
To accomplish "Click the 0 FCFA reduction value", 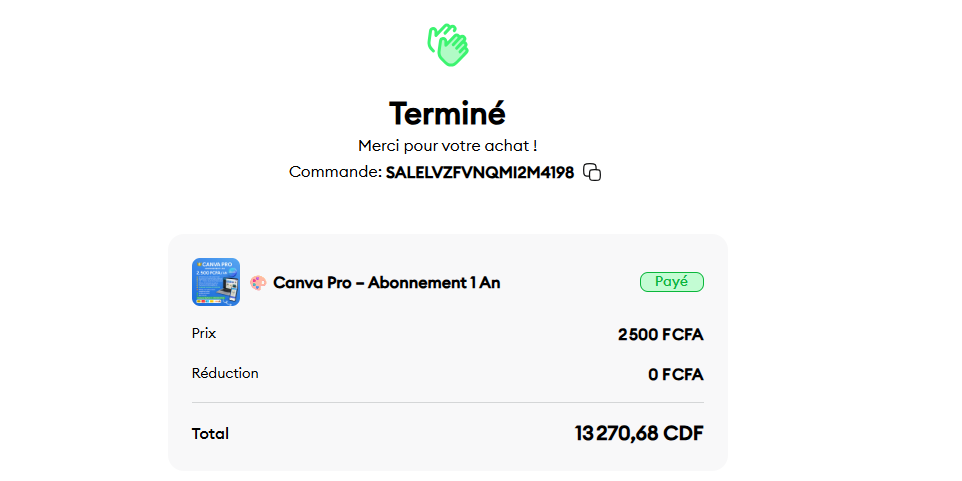I will 676,374.
